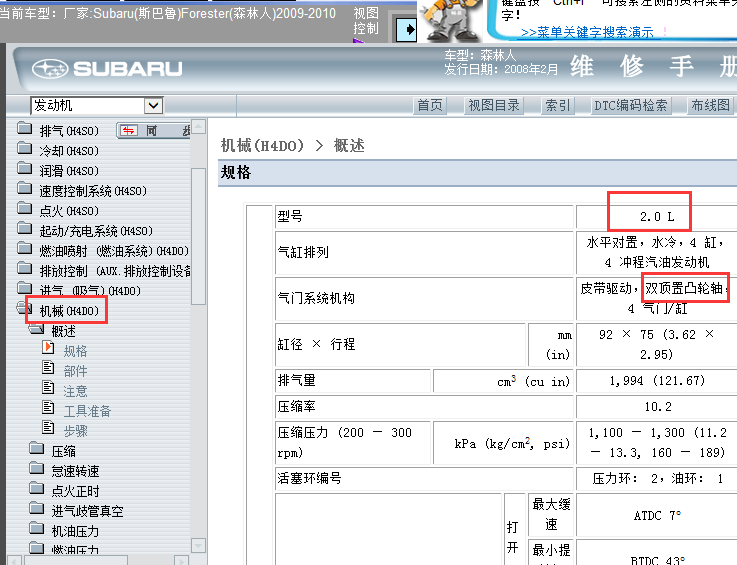737x565 pixels.
Task: Click the Subaru logo in header
Action: 107,69
